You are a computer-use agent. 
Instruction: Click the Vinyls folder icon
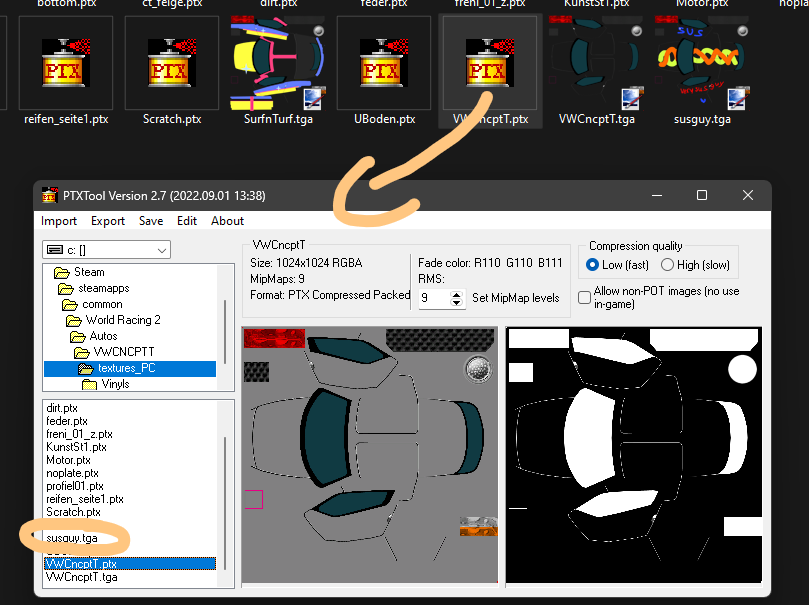(89, 384)
